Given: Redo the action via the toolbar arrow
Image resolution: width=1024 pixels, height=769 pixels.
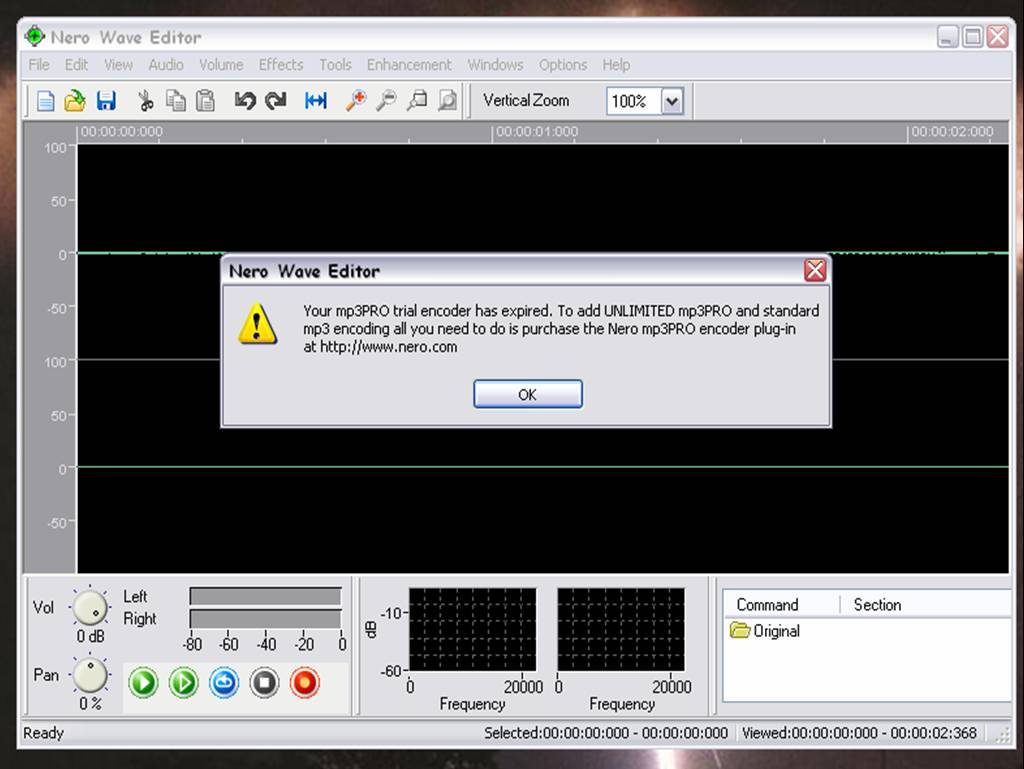Looking at the screenshot, I should coord(276,101).
